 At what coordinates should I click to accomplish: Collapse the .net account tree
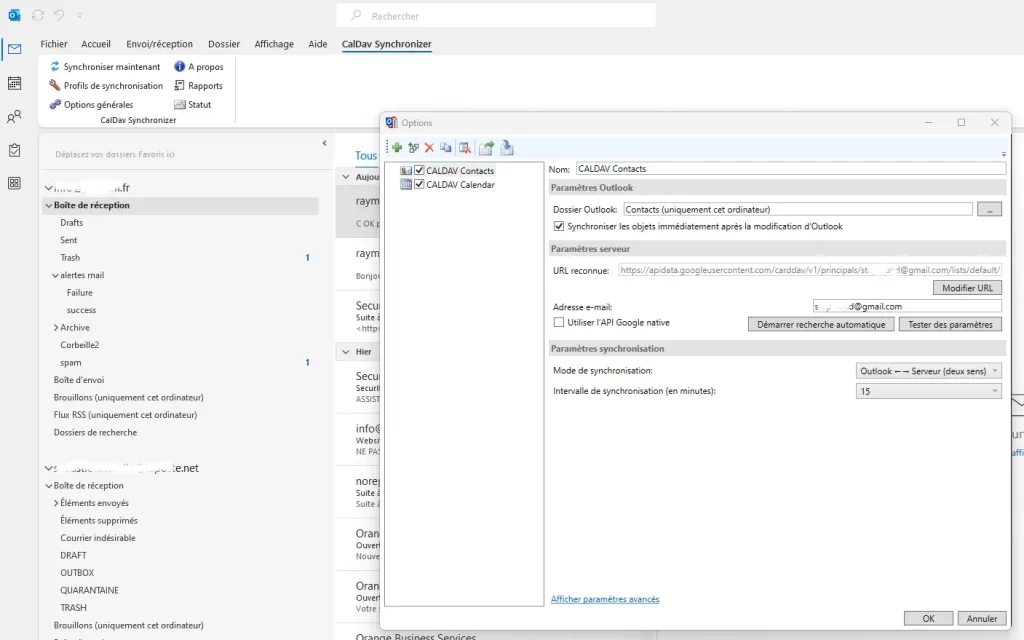tap(48, 468)
